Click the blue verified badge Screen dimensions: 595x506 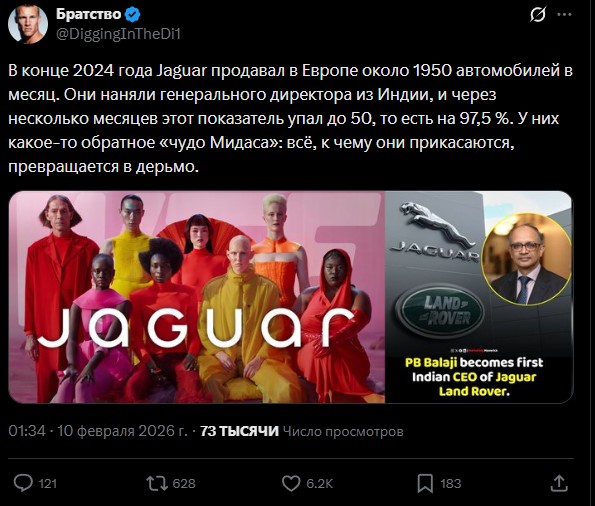(x=133, y=15)
